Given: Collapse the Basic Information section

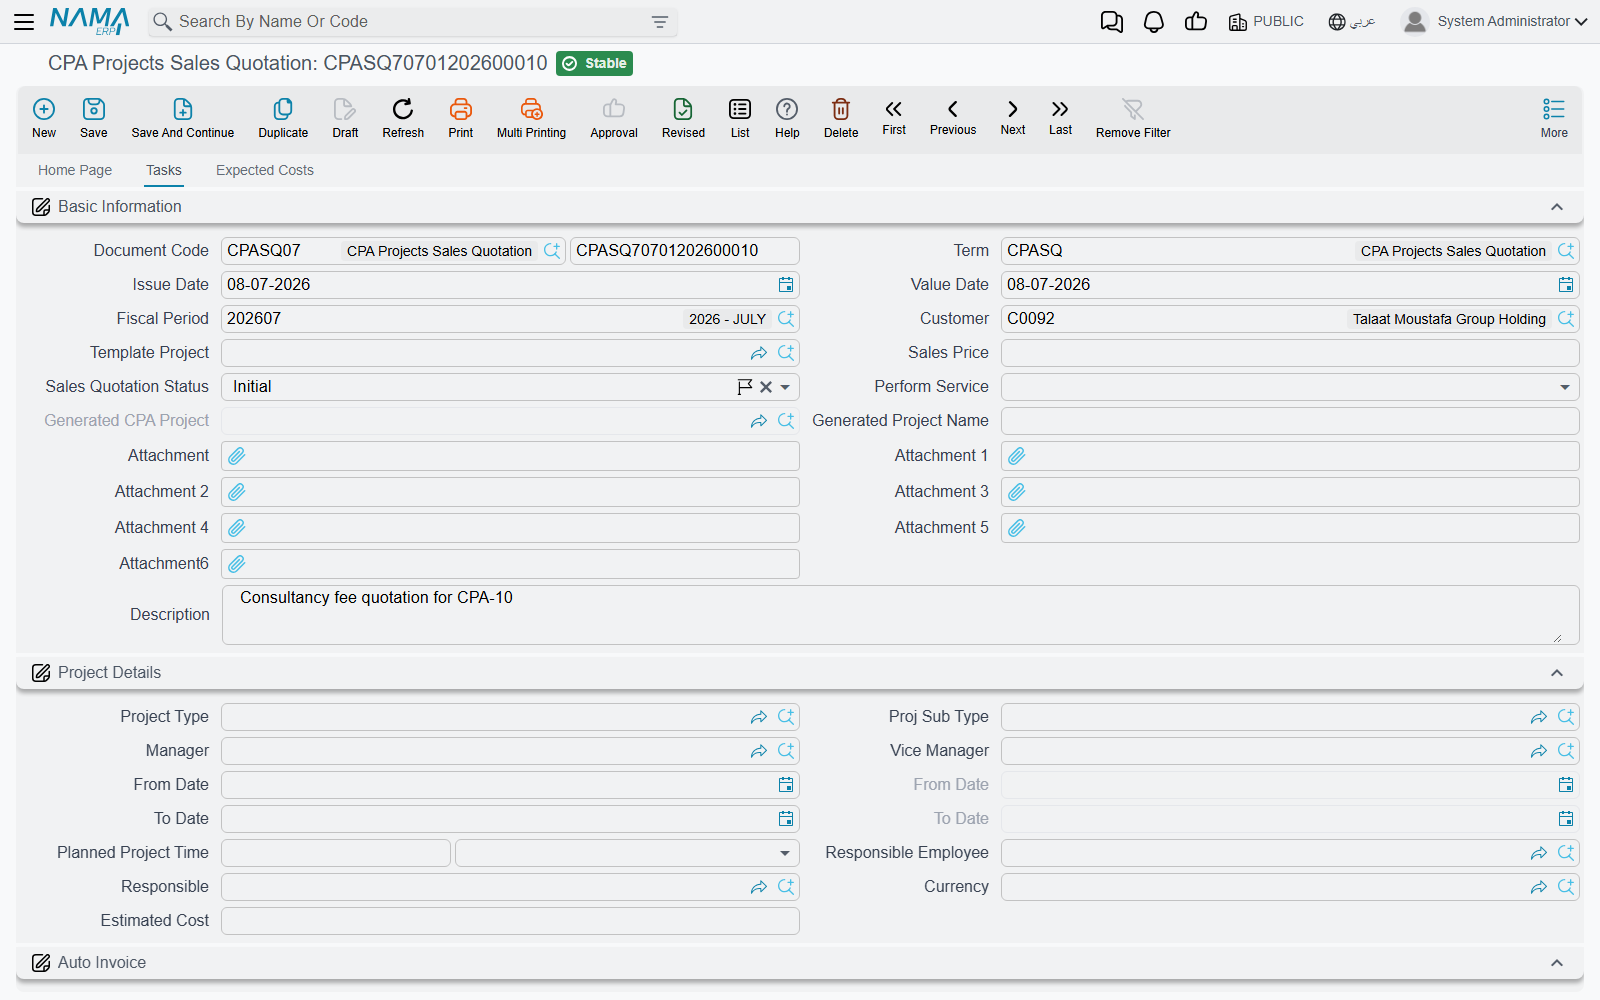Looking at the screenshot, I should 1557,207.
